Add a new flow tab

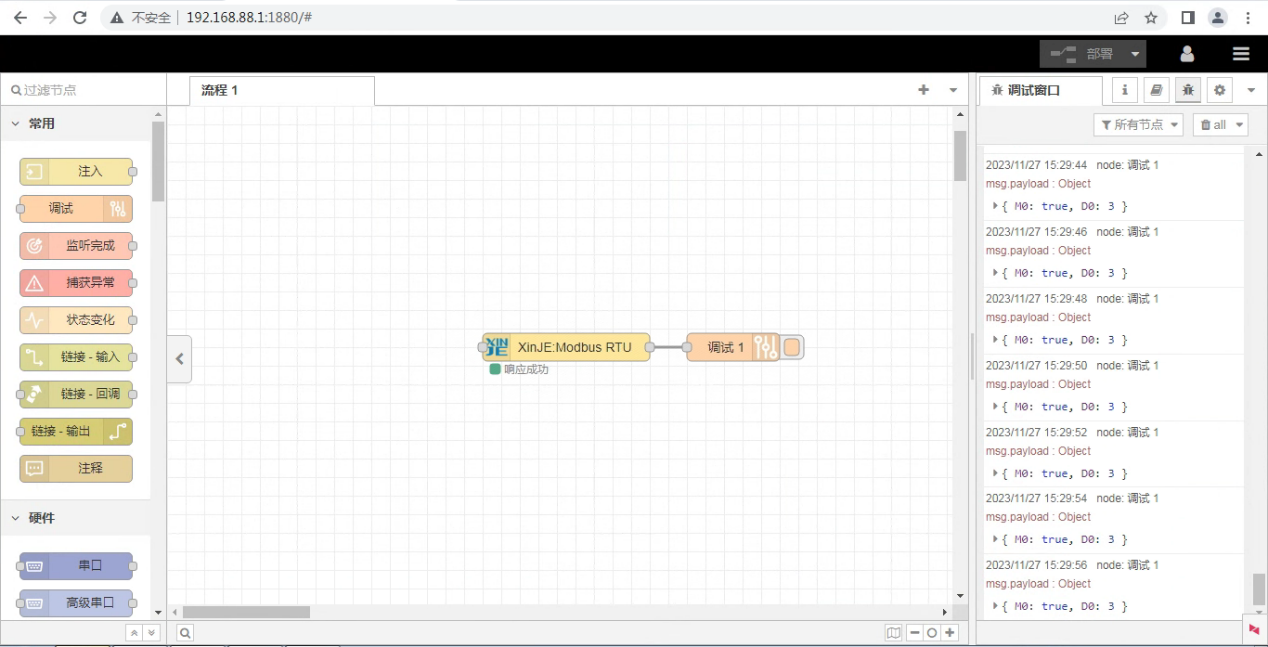924,90
